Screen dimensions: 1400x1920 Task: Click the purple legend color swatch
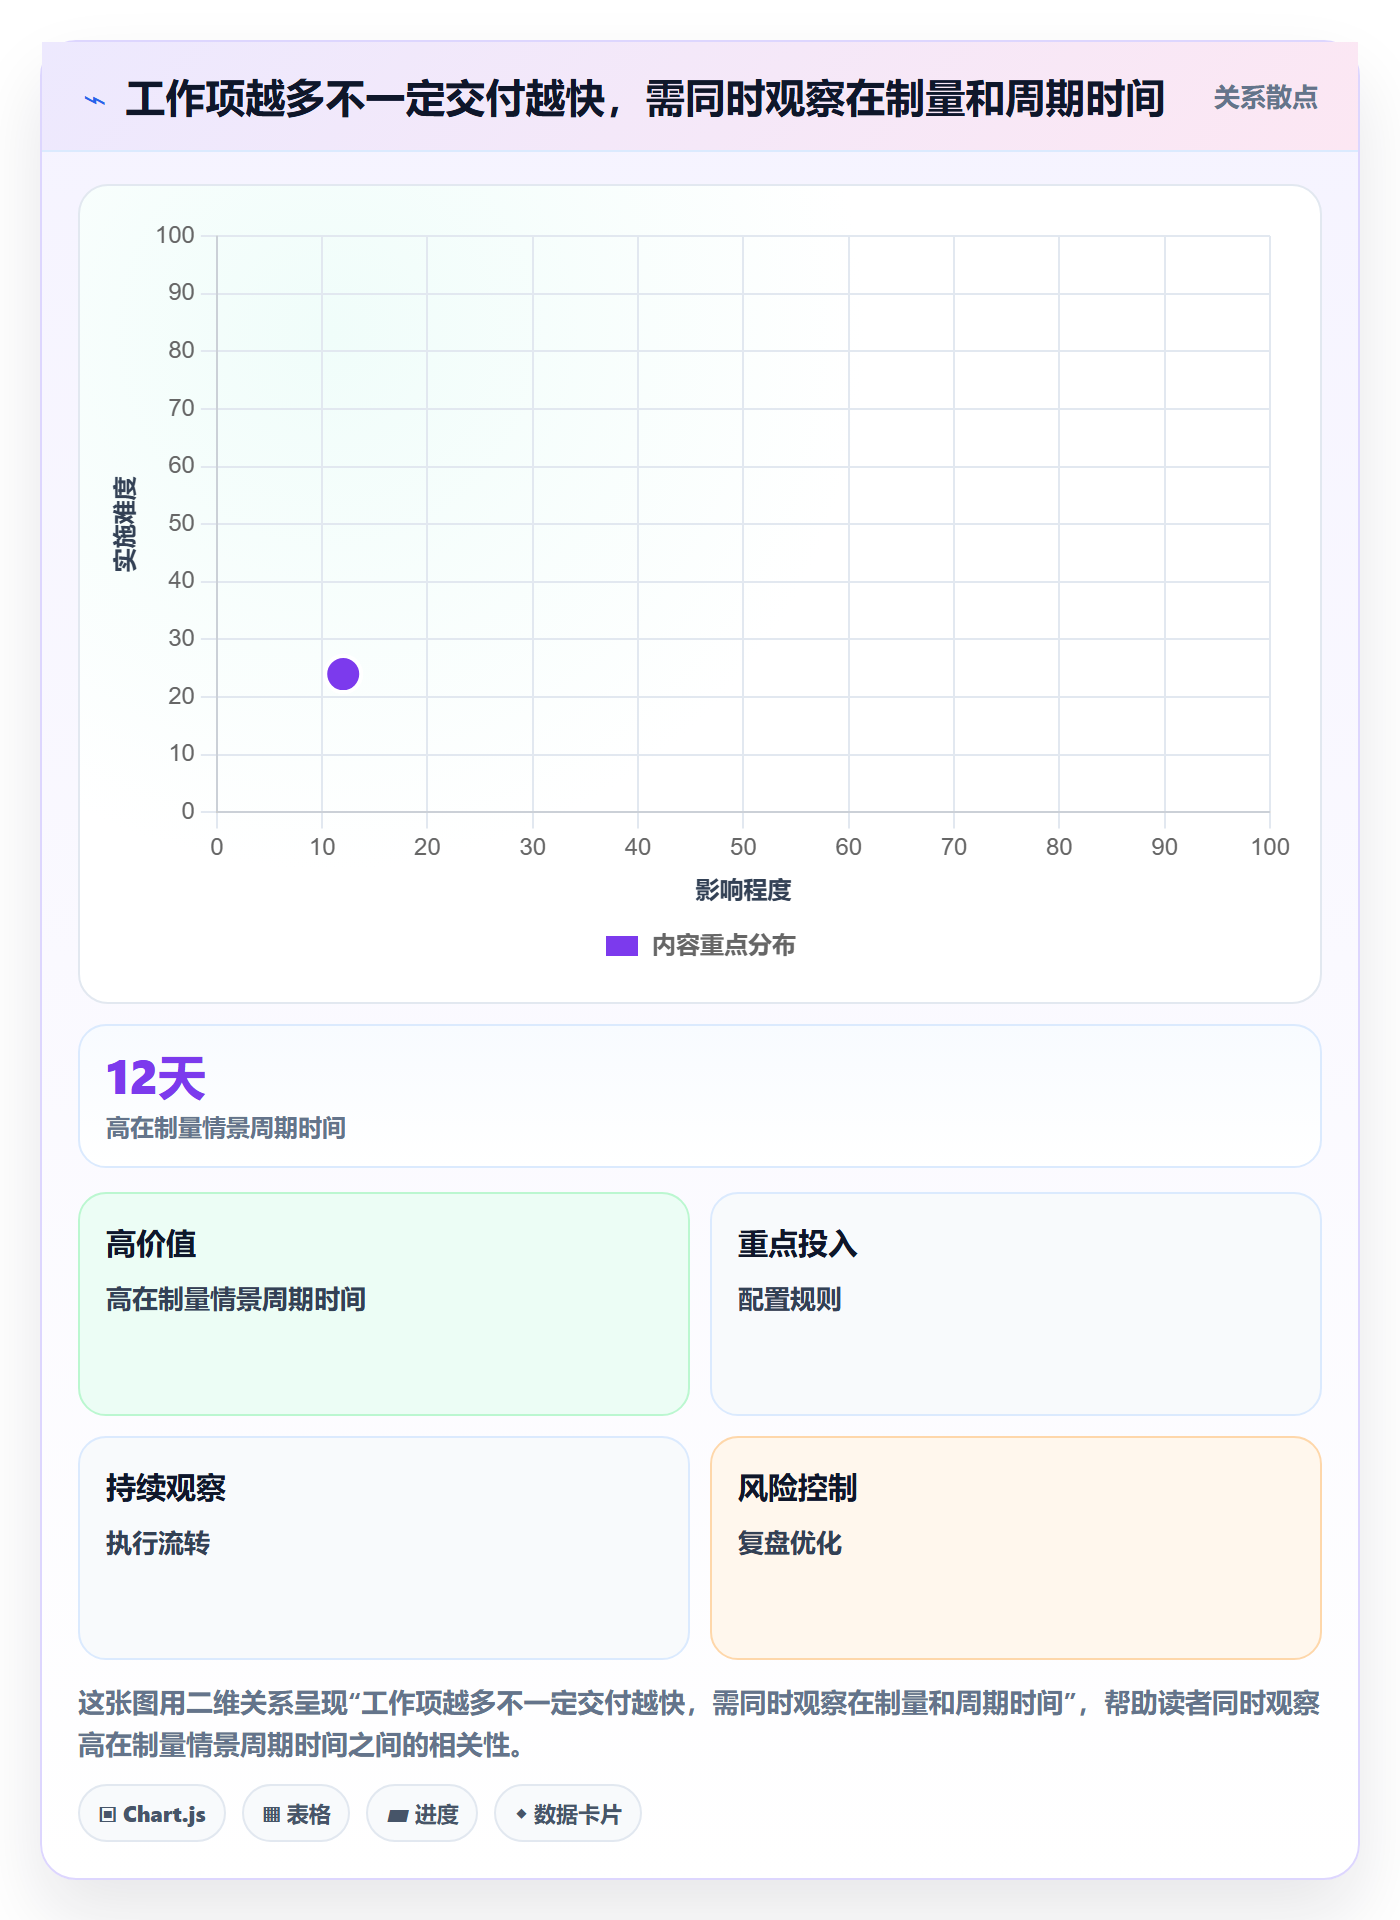pyautogui.click(x=622, y=946)
